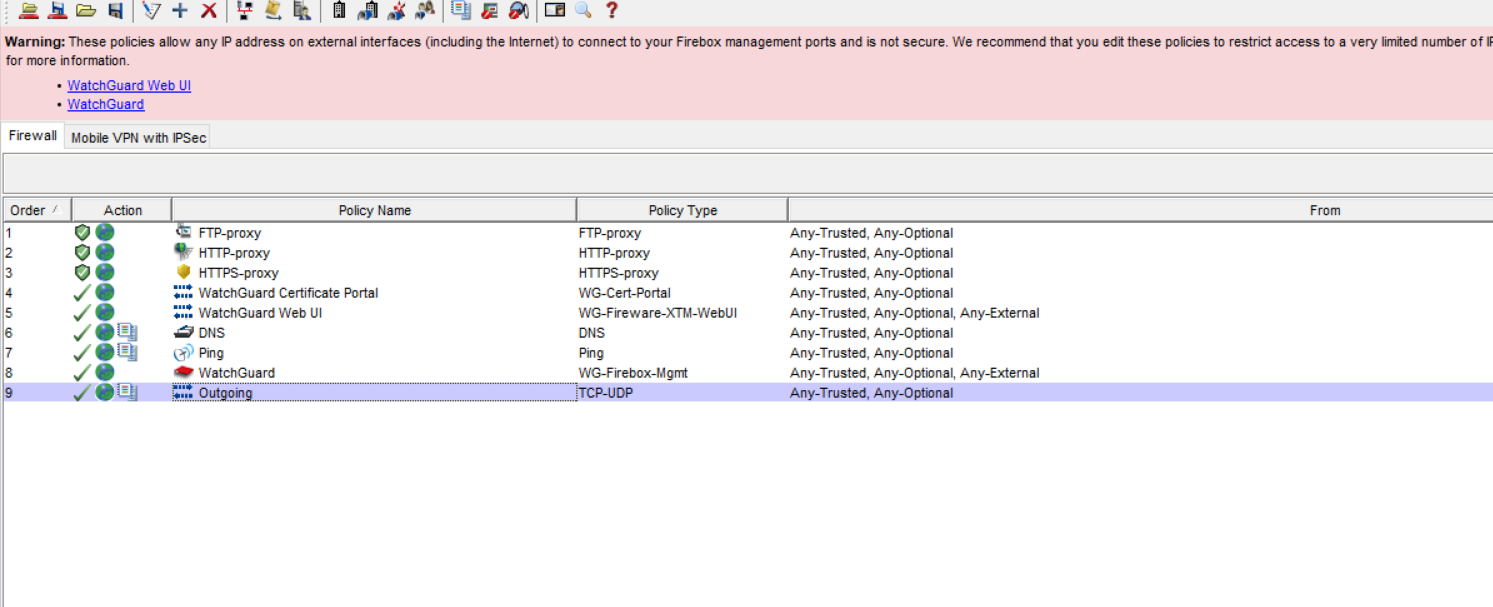This screenshot has width=1493, height=607.
Task: Click the logging icon in Ping row
Action: pyautogui.click(x=127, y=352)
